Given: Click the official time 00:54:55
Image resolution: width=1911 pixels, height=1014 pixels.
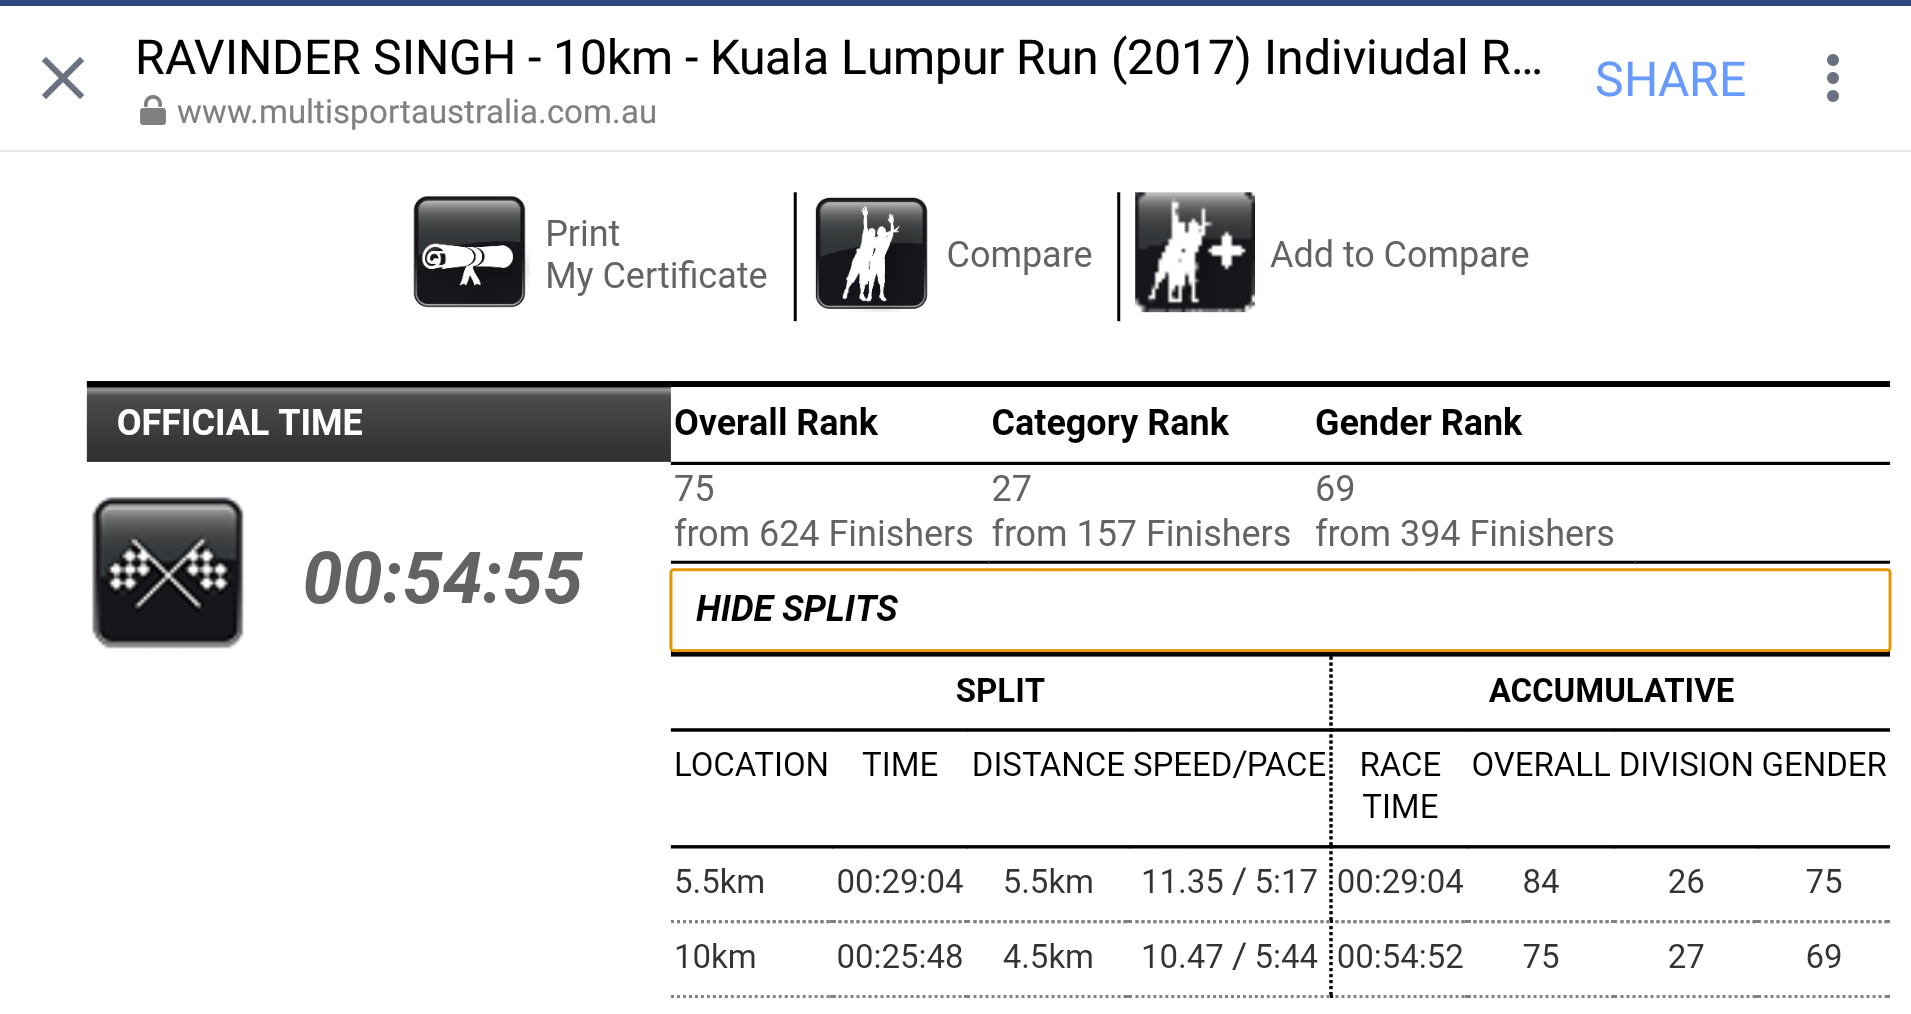Looking at the screenshot, I should [443, 578].
